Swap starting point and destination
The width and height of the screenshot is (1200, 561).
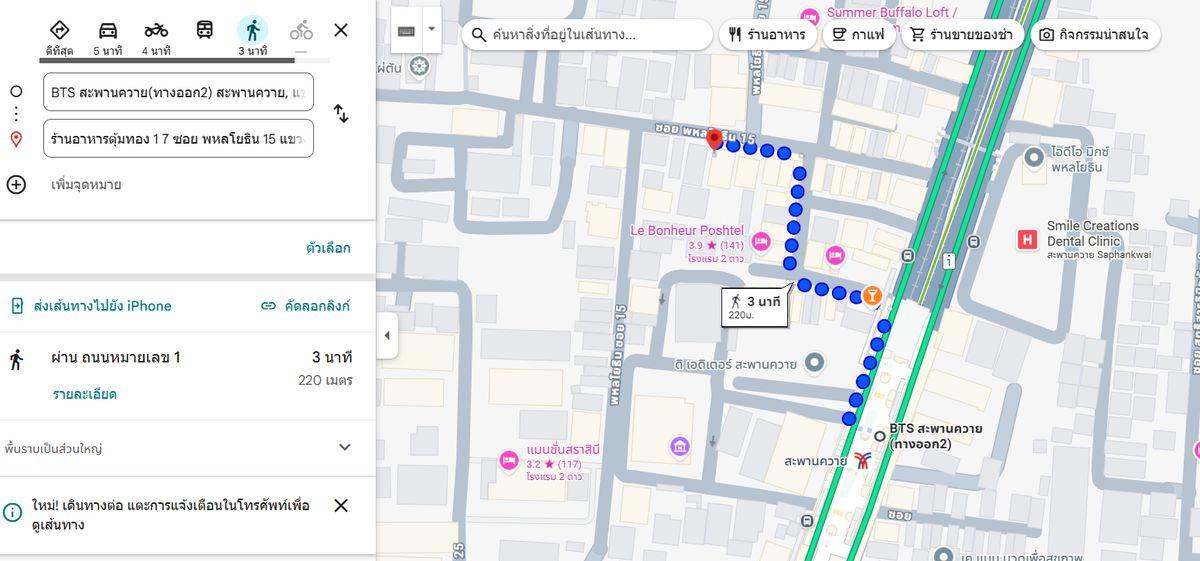[x=341, y=114]
